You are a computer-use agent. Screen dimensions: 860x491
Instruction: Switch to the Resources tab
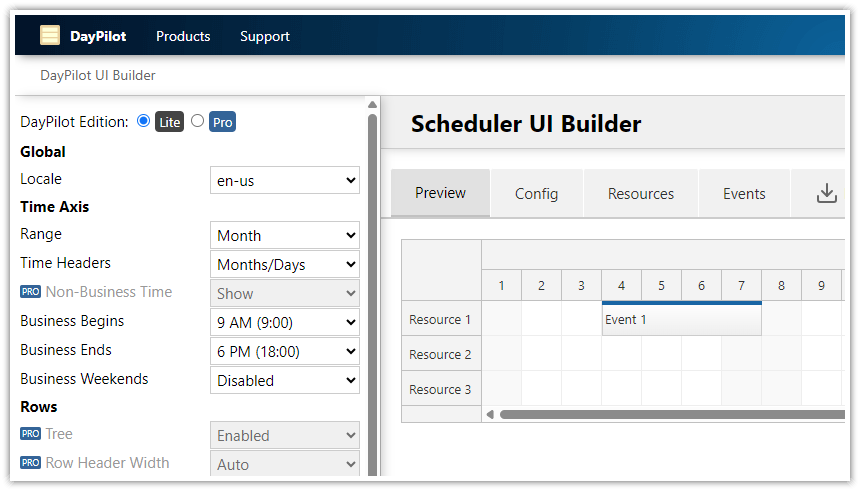[641, 194]
